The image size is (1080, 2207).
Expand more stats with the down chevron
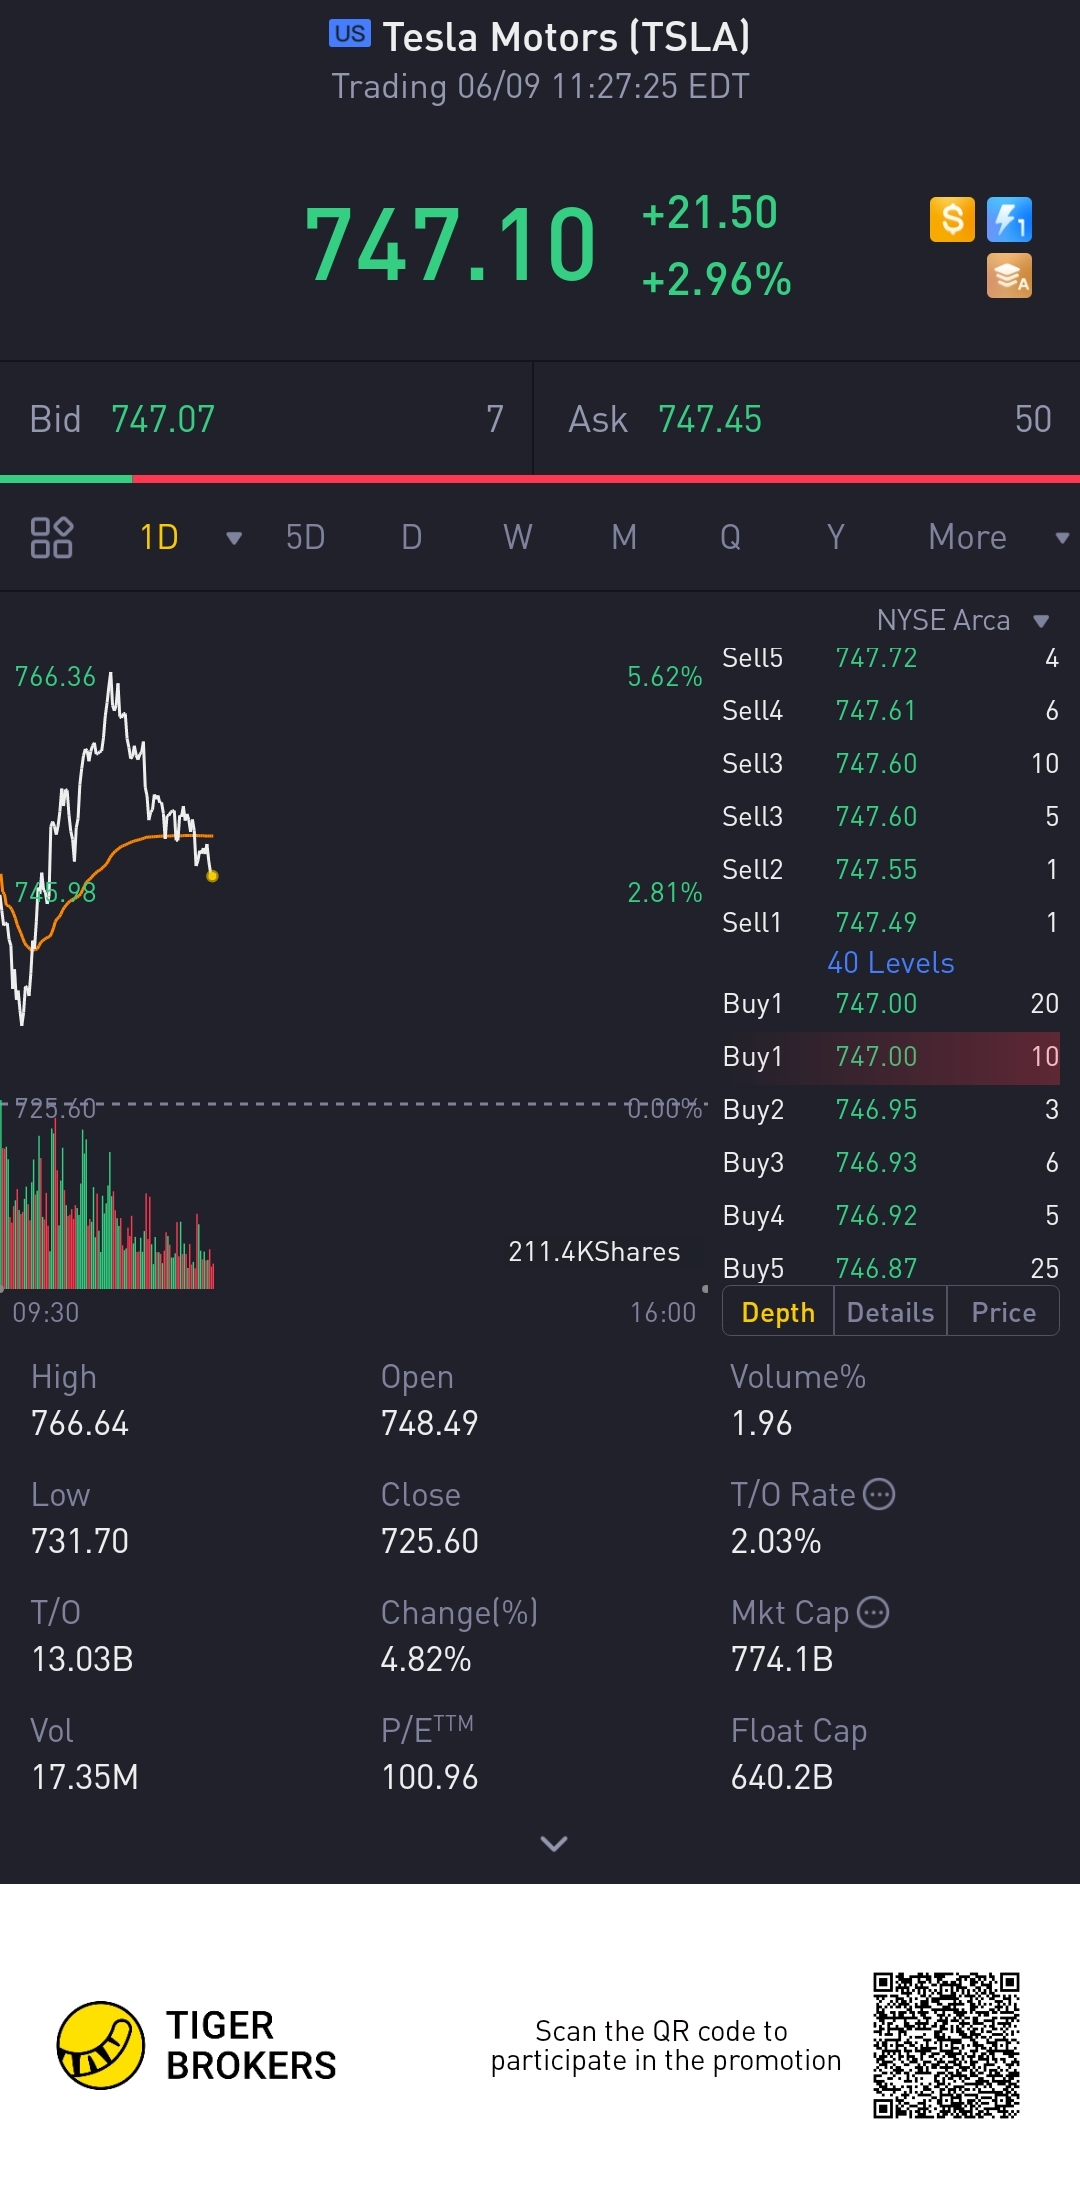553,1843
